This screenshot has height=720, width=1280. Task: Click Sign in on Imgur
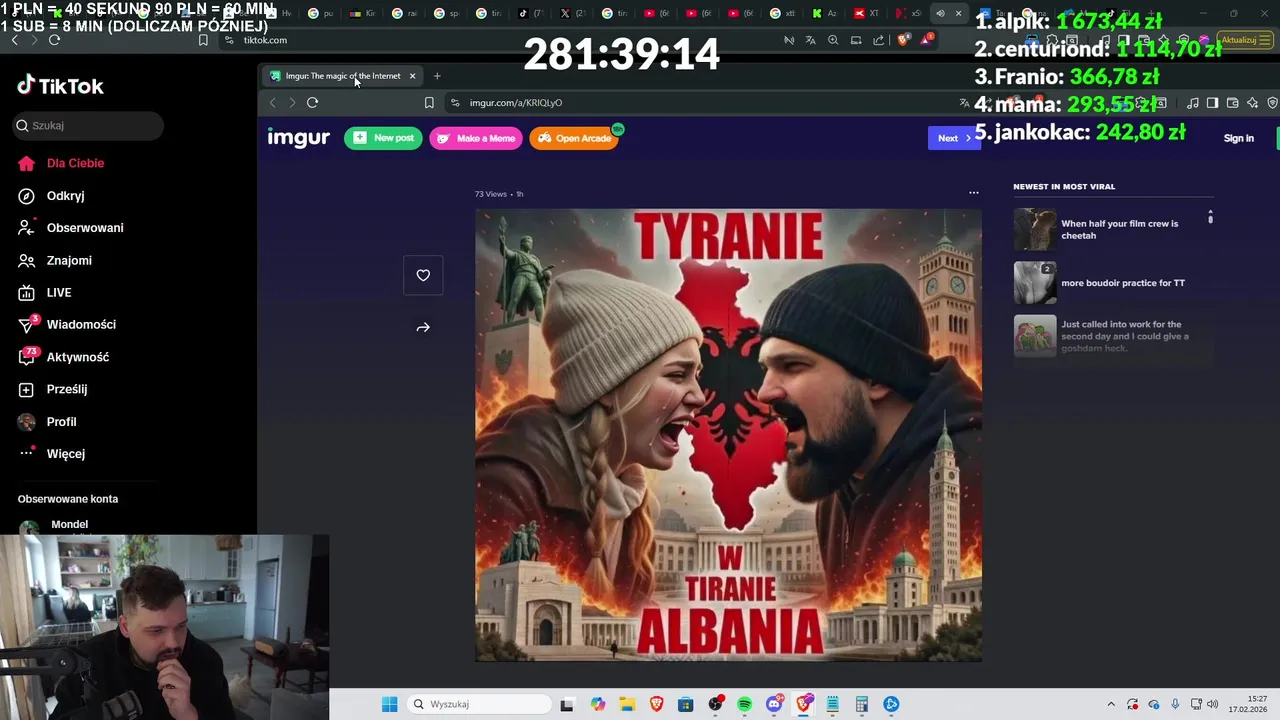[x=1238, y=138]
